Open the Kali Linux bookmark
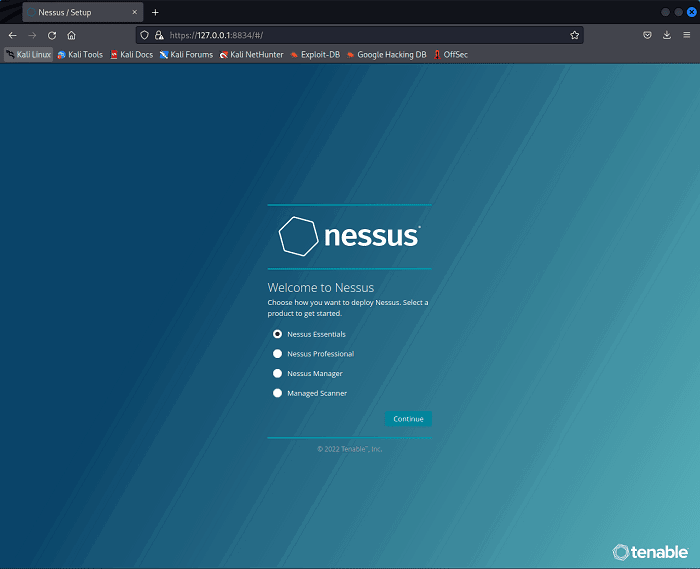 [29, 54]
